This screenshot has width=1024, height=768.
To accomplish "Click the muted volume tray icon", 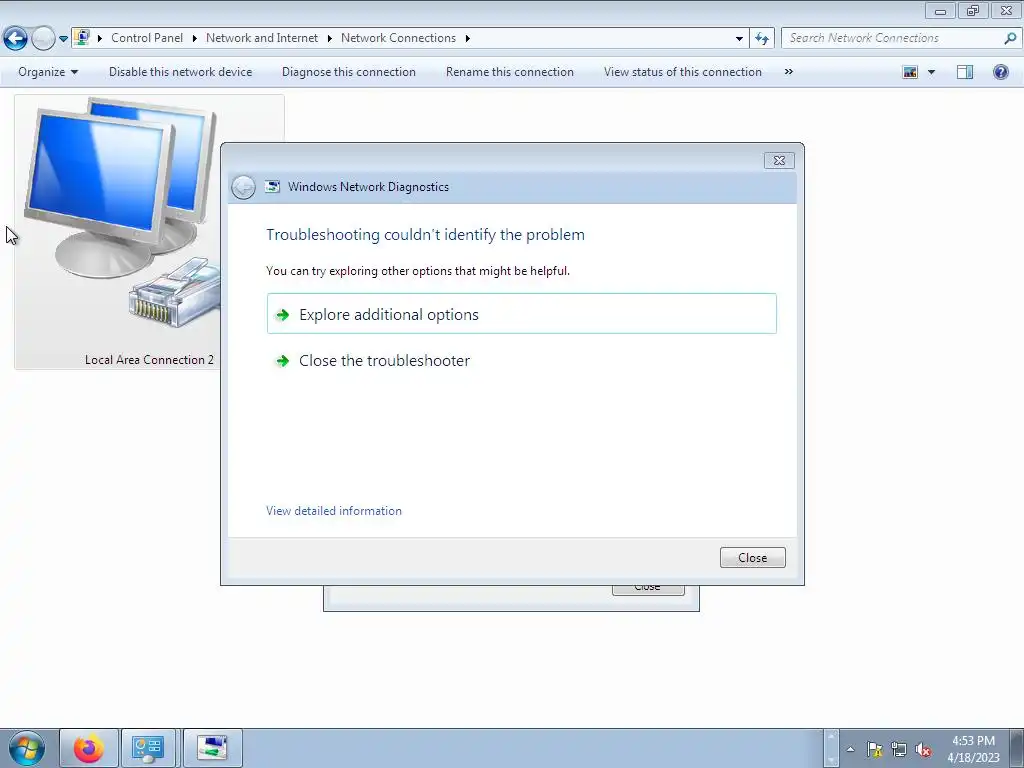I will pyautogui.click(x=923, y=749).
